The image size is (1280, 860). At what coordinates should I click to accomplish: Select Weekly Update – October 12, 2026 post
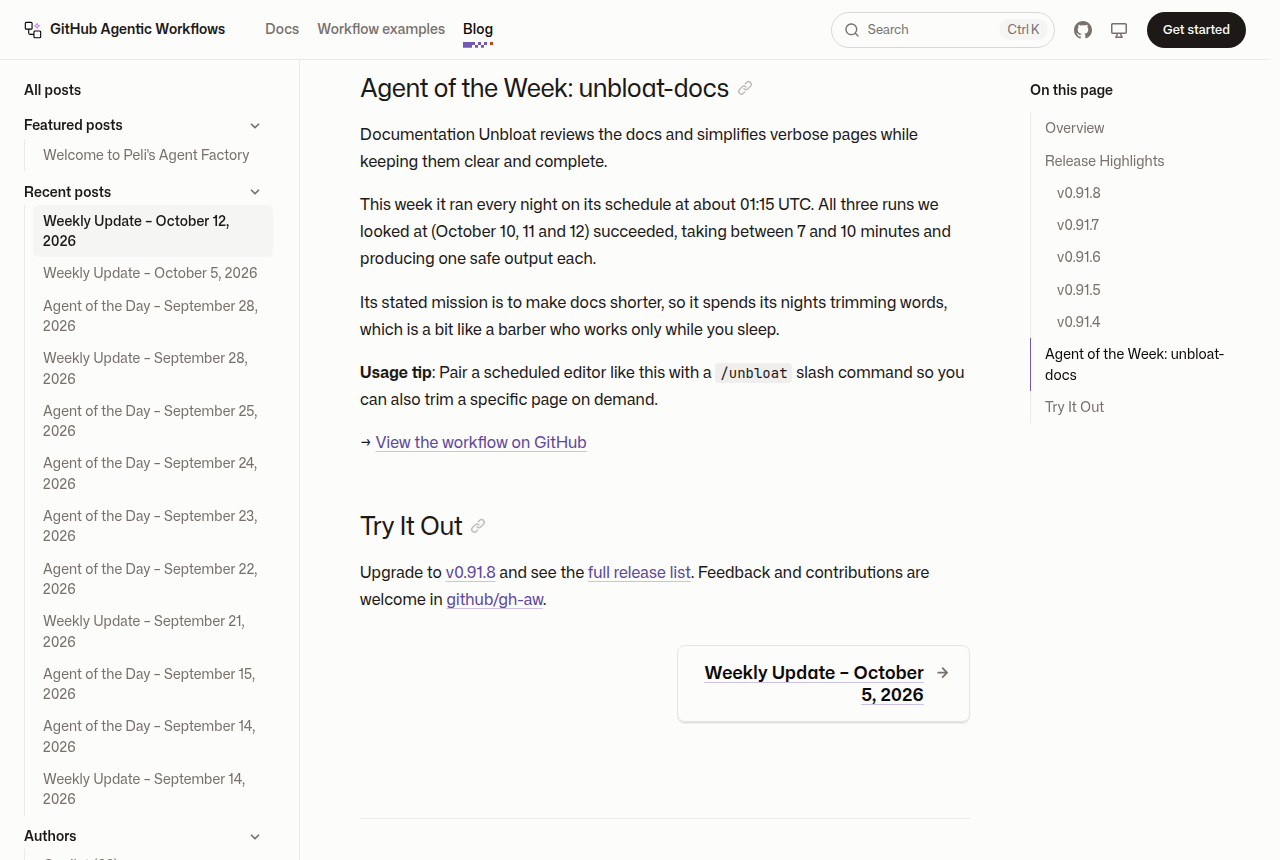153,231
